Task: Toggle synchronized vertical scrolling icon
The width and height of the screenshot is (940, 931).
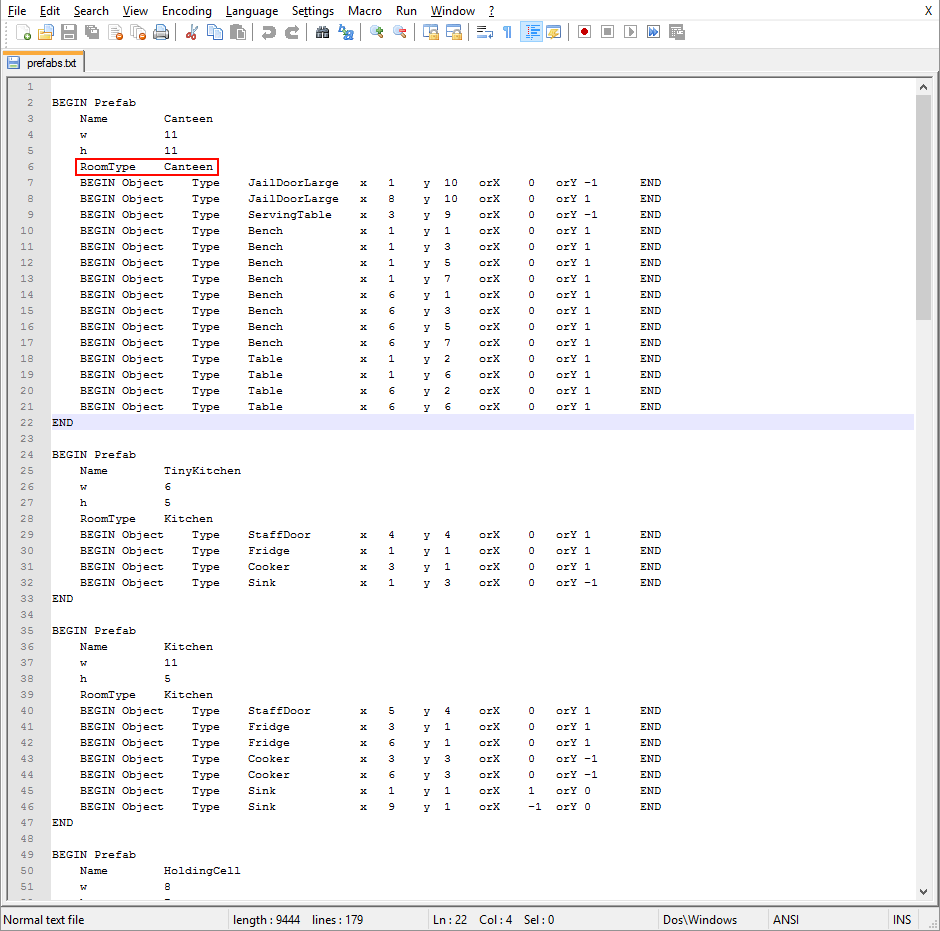Action: [x=430, y=32]
